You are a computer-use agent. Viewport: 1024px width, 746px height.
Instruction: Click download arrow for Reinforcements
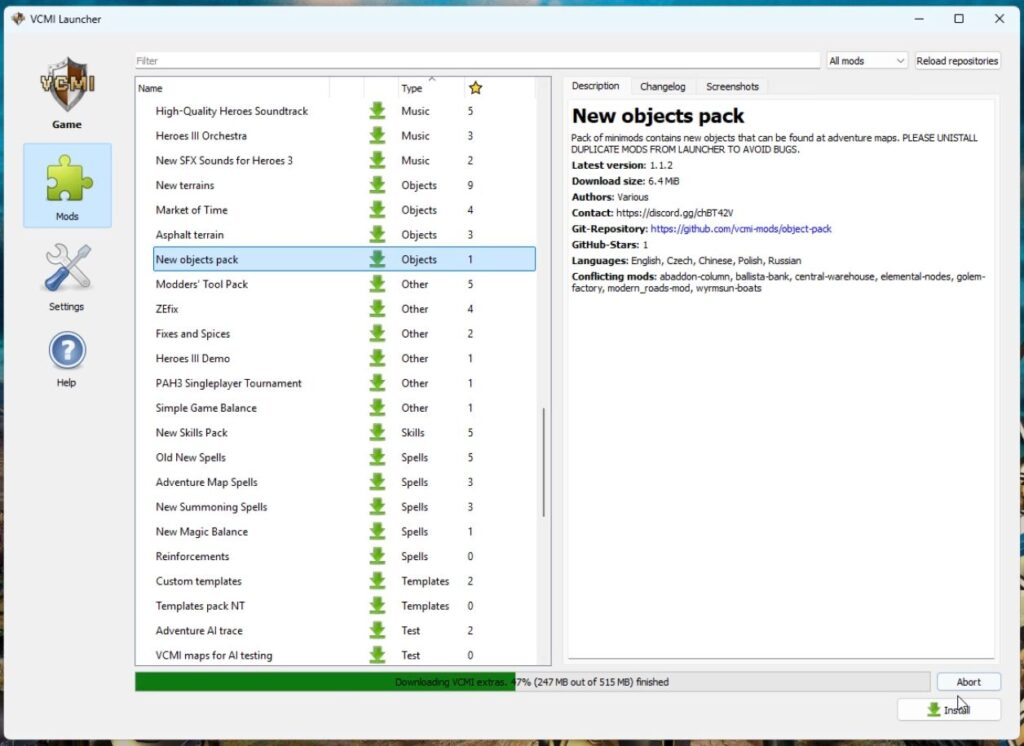(377, 557)
